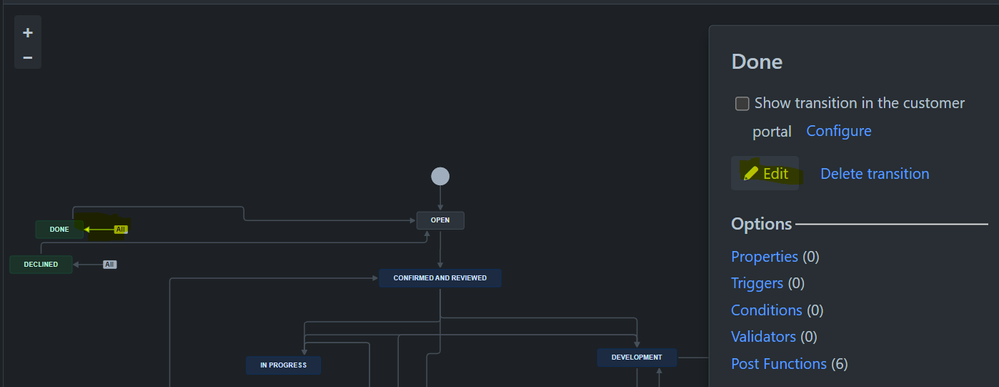Click the All label pointing to DONE
The height and width of the screenshot is (387, 999).
(x=120, y=230)
